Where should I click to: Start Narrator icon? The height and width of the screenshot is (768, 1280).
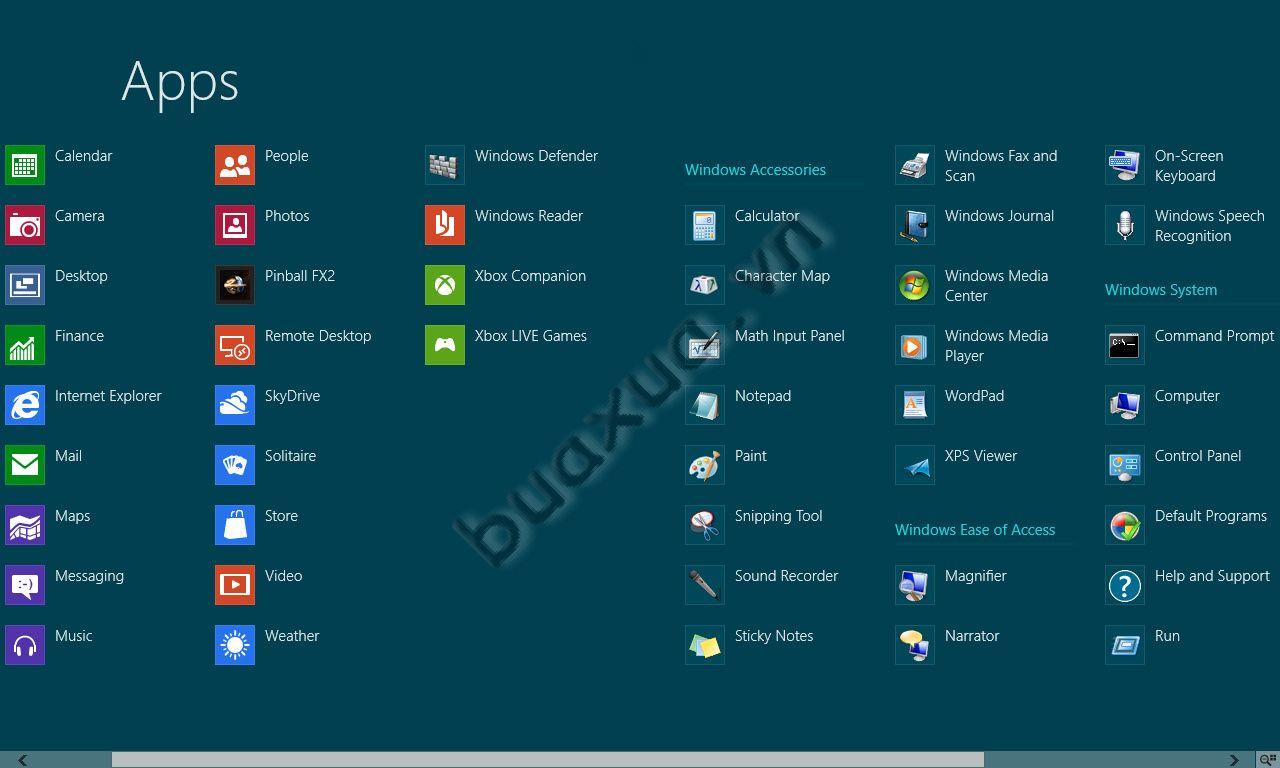click(915, 645)
